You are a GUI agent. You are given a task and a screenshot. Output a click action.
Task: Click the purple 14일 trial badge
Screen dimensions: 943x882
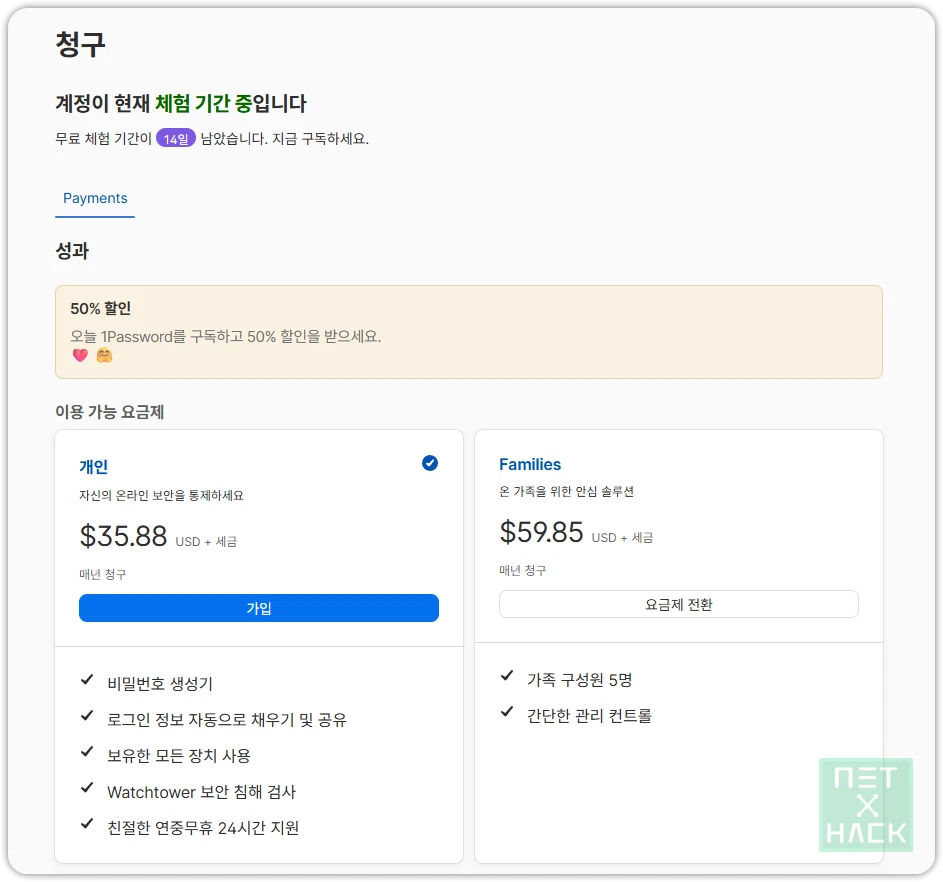pyautogui.click(x=176, y=138)
